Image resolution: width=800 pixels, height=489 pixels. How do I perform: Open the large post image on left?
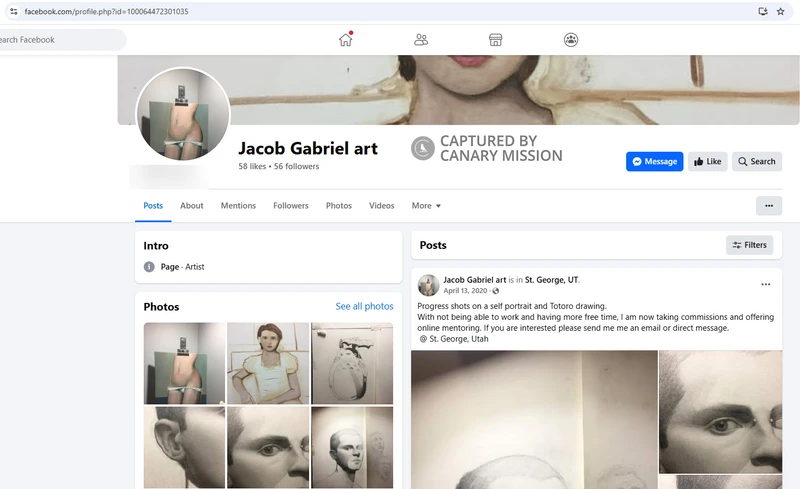(x=534, y=420)
